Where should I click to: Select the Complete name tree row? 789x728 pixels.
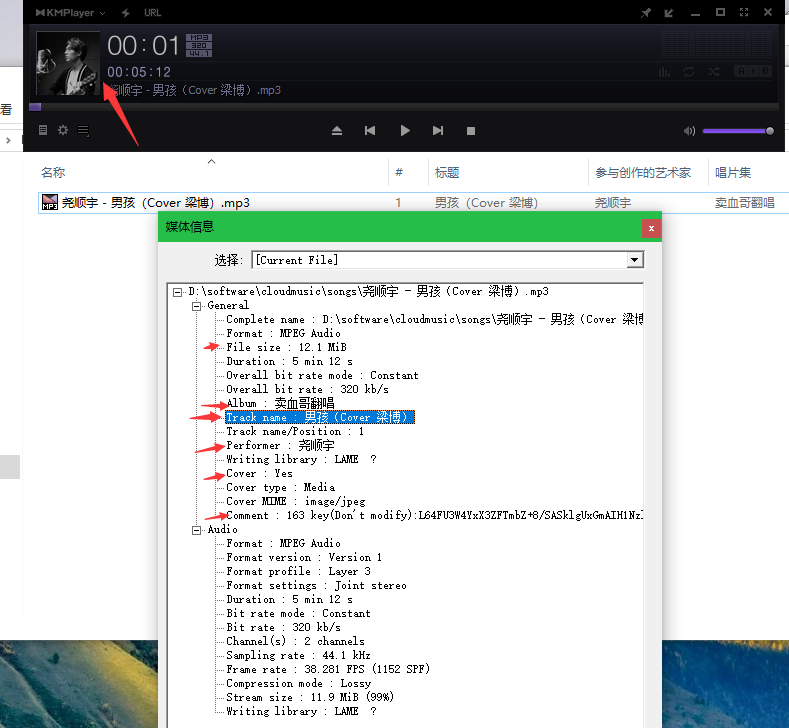point(435,319)
